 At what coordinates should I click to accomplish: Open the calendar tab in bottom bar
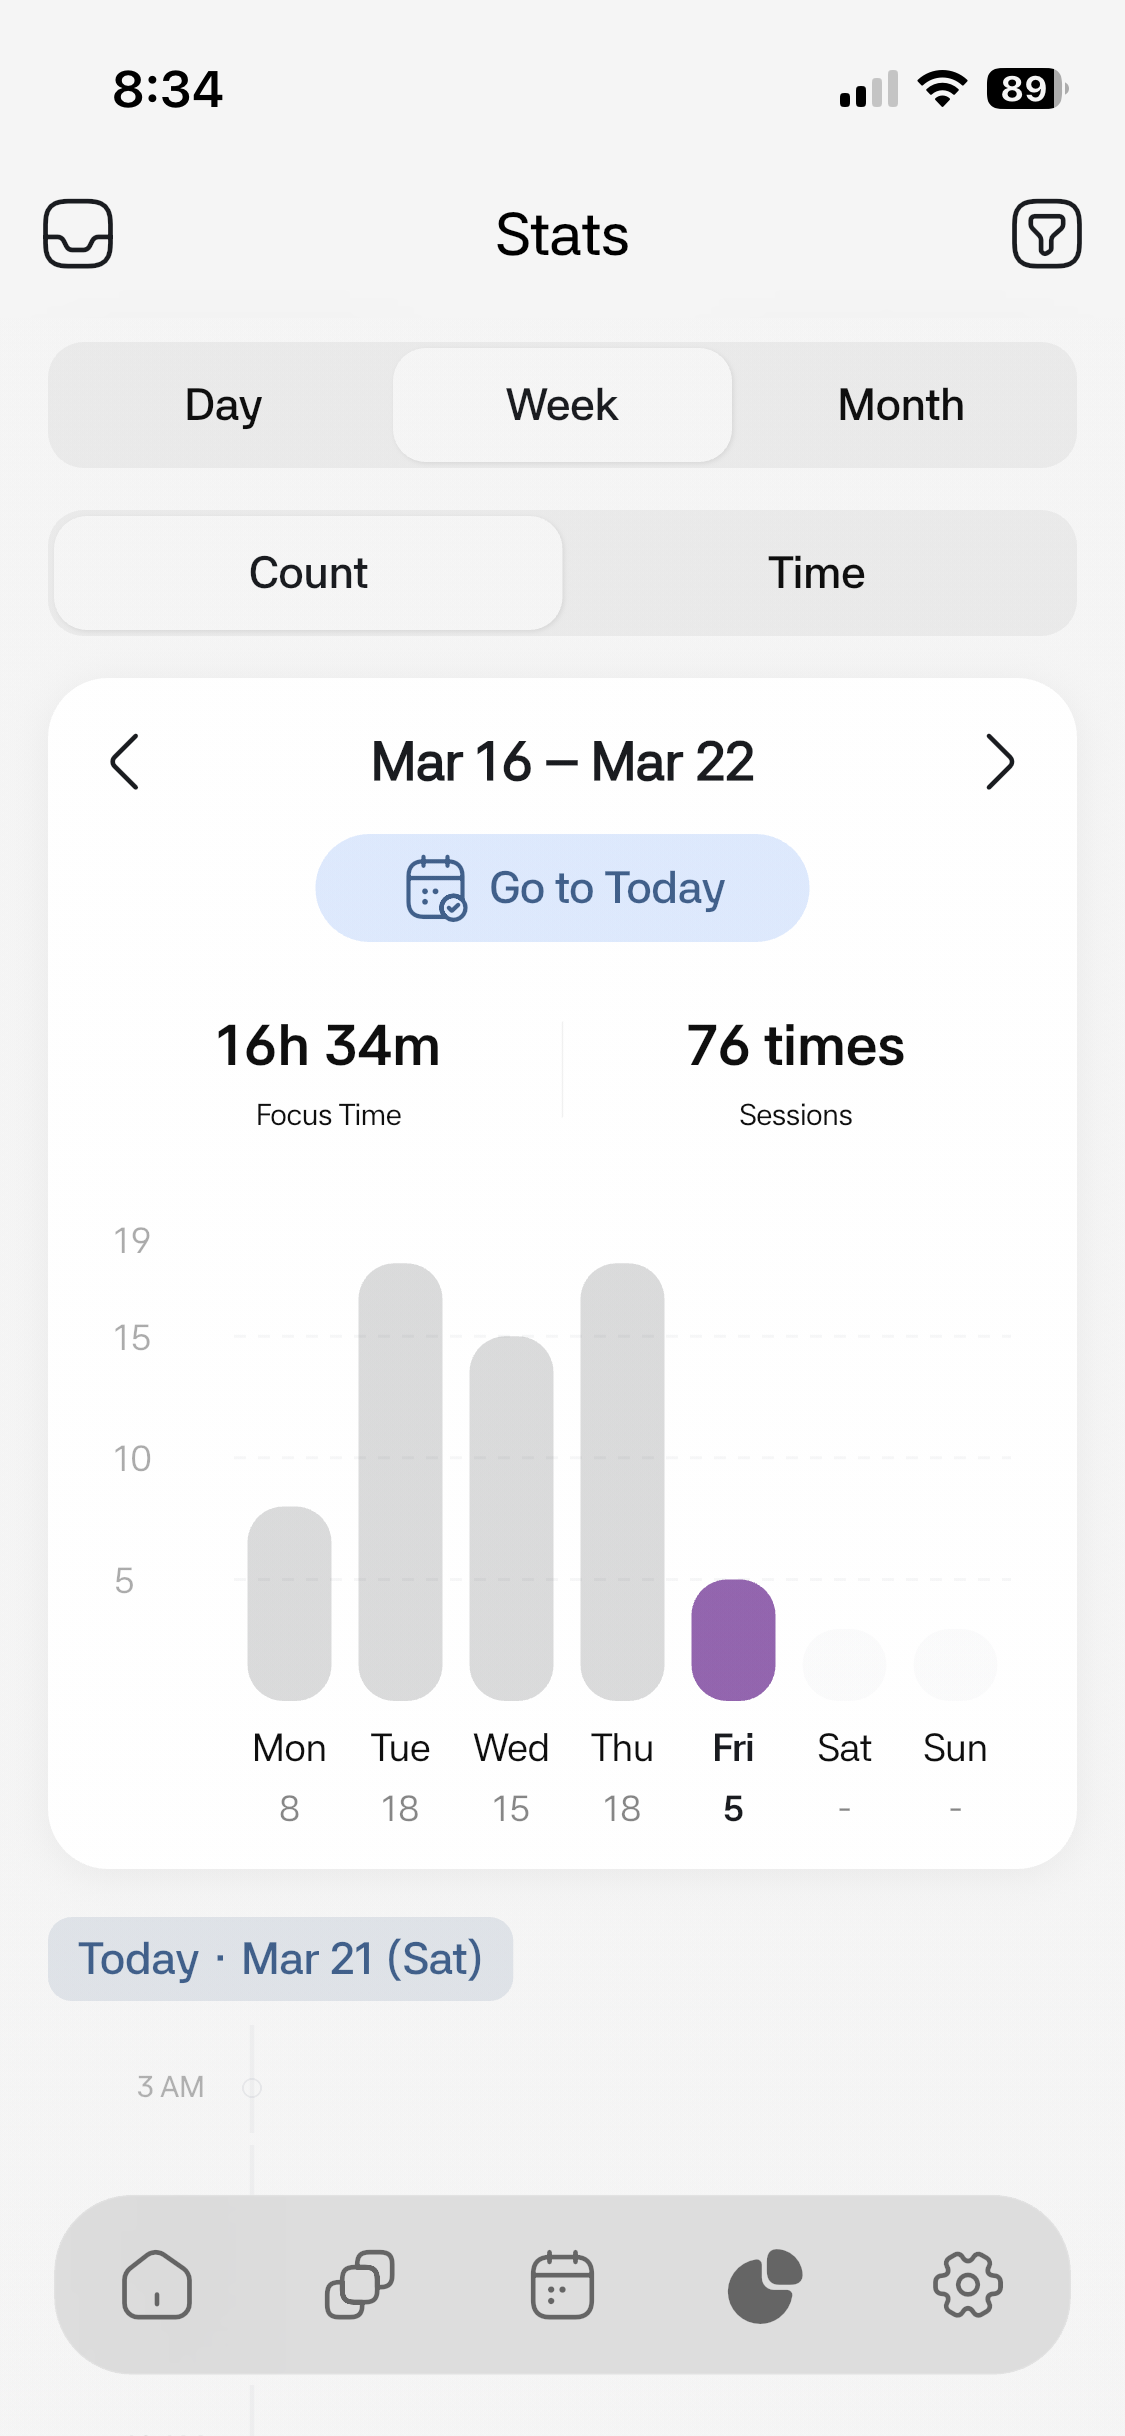562,2285
